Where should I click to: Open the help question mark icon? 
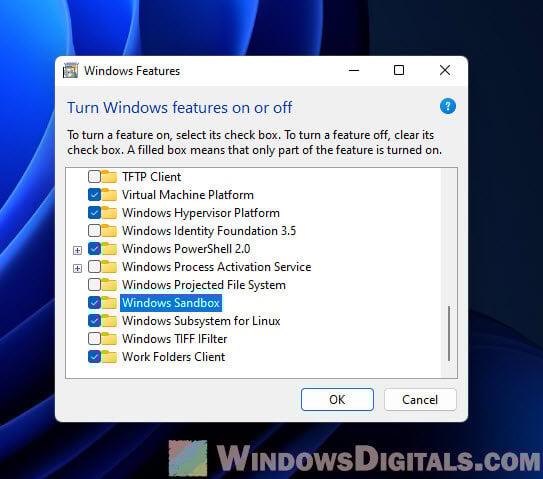click(x=447, y=106)
